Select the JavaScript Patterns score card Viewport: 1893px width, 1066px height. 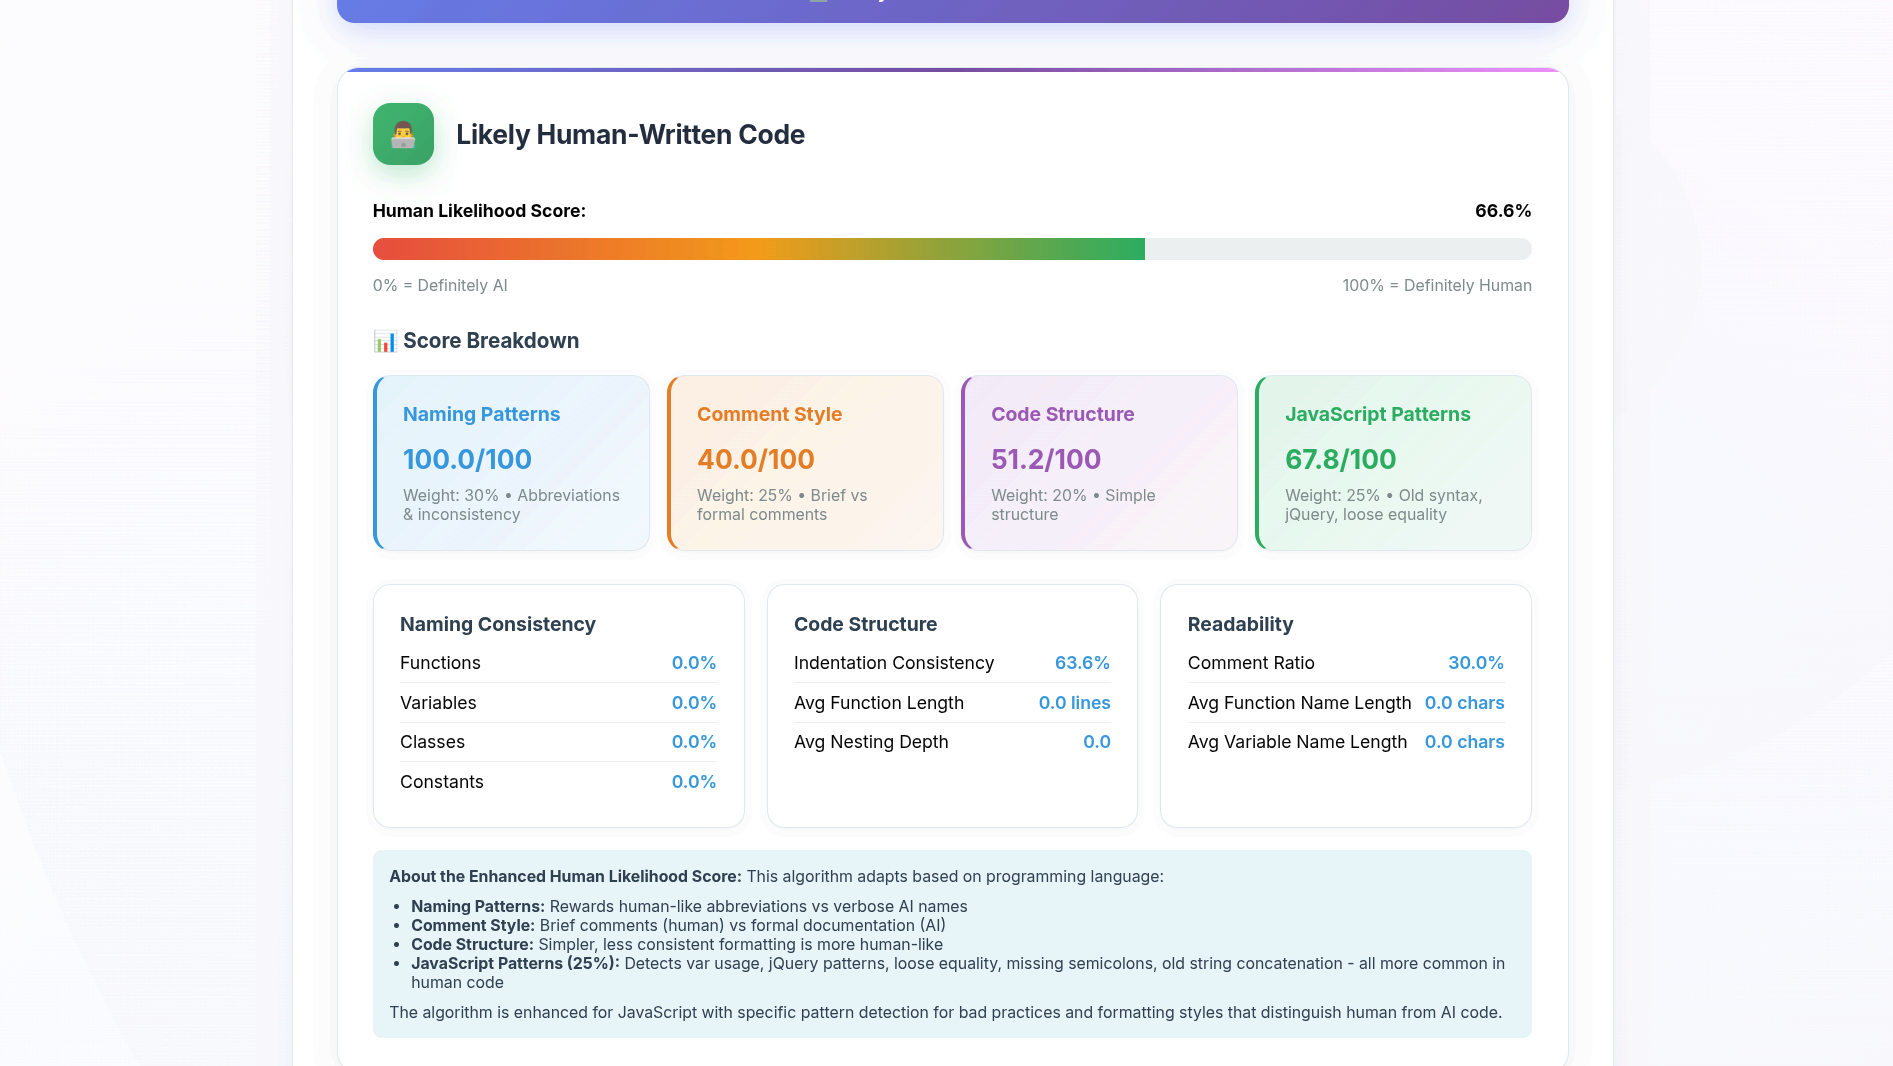1393,463
